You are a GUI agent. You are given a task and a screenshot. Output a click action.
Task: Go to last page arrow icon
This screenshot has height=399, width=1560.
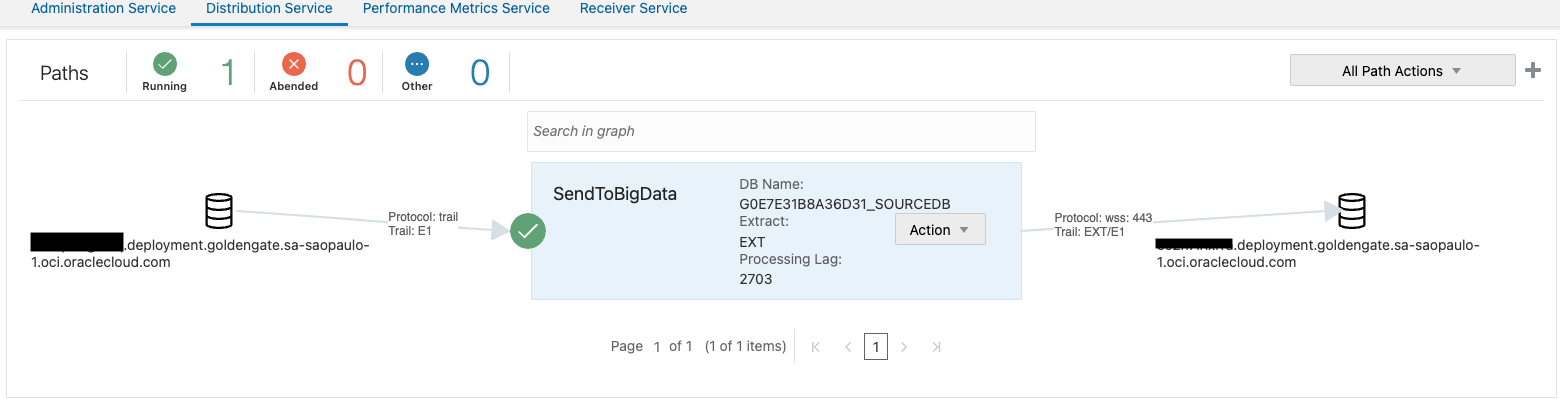click(x=936, y=347)
